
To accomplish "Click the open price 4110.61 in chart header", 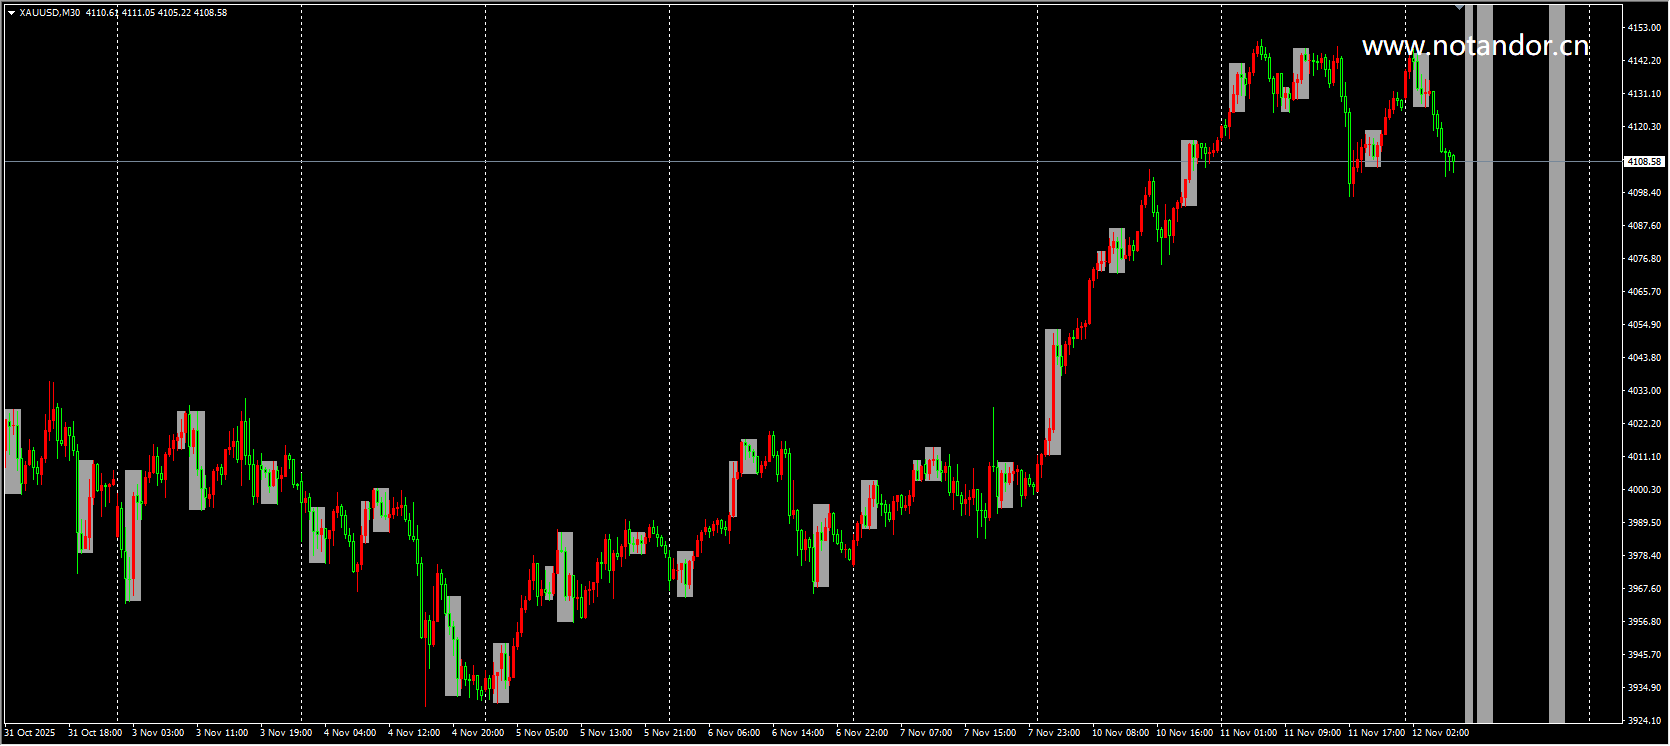I will (102, 13).
